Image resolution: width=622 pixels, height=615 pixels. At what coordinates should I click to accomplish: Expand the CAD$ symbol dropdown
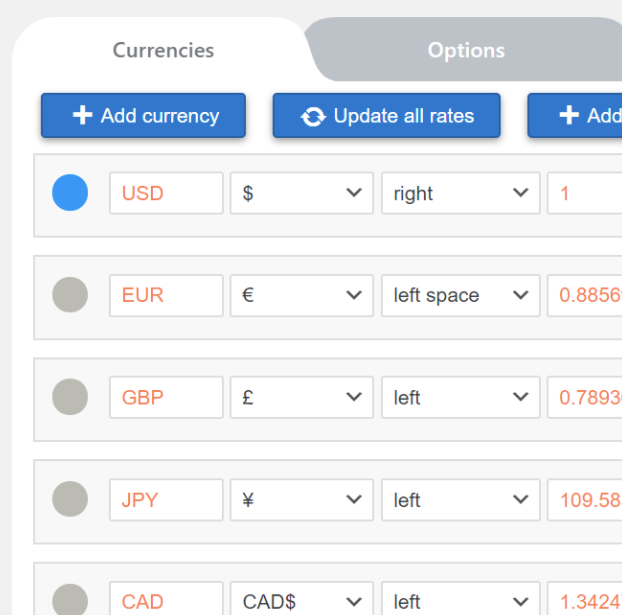302,601
